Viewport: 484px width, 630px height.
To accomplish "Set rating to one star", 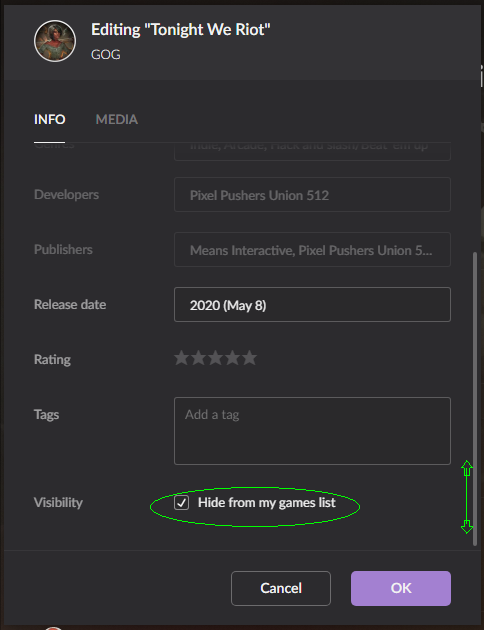I will click(x=182, y=358).
